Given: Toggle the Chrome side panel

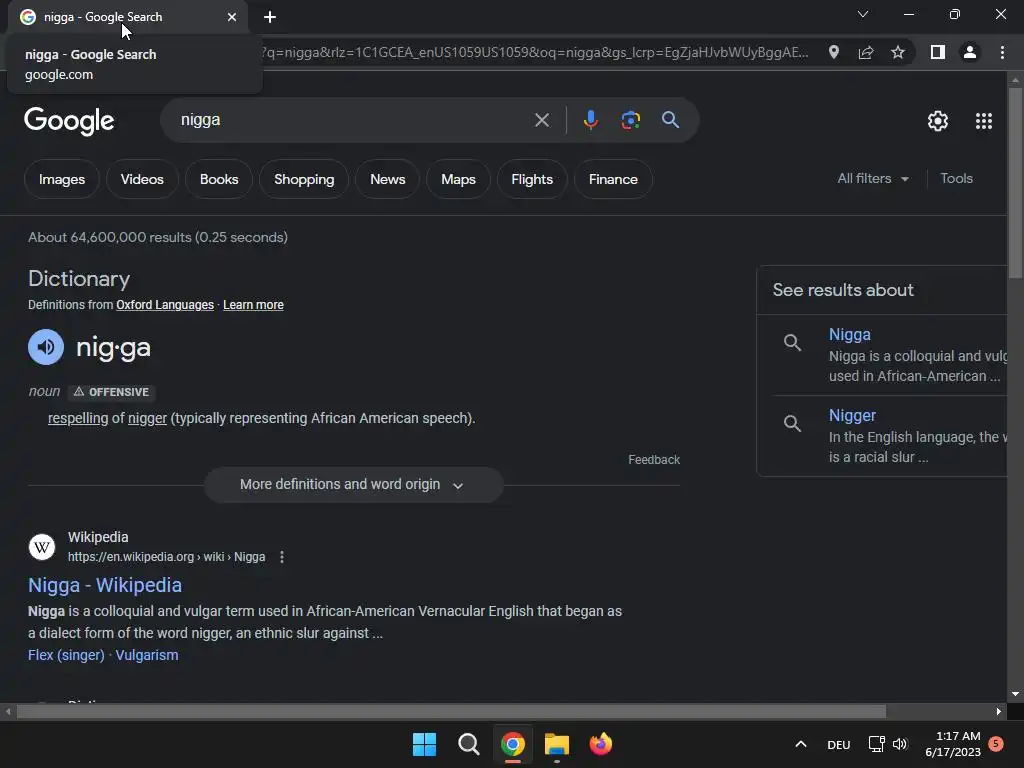Looking at the screenshot, I should [x=938, y=52].
